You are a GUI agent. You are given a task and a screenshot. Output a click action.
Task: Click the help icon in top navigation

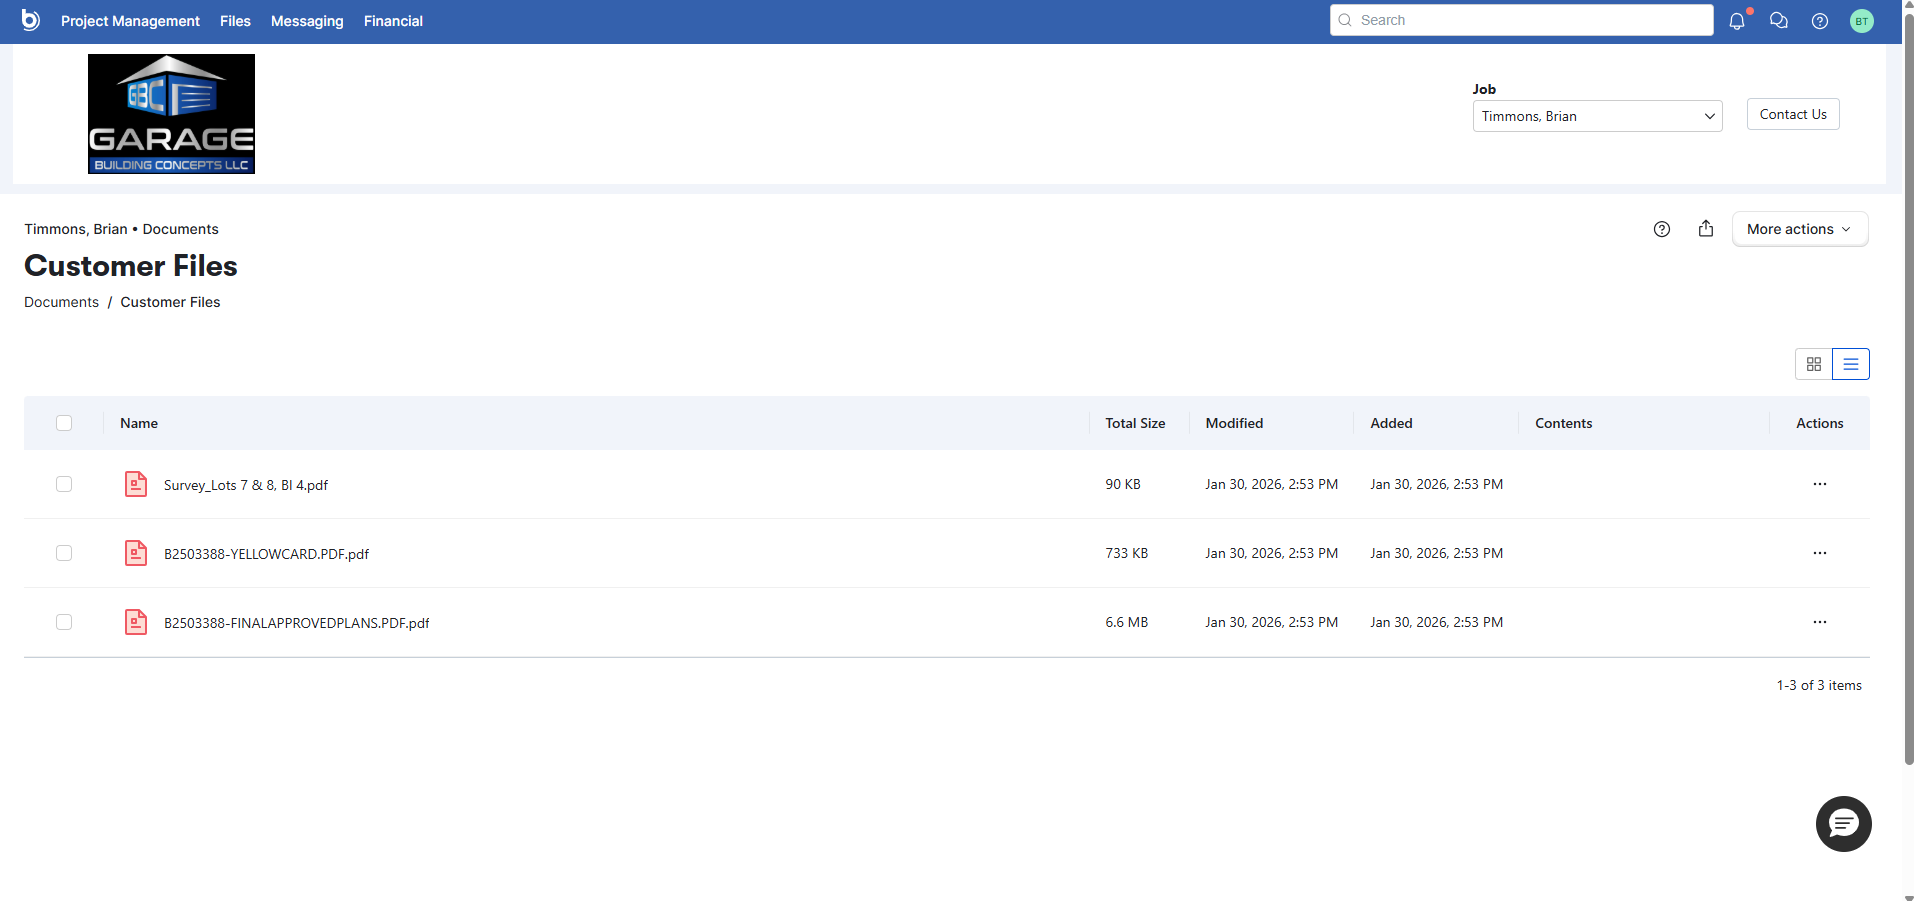coord(1820,21)
